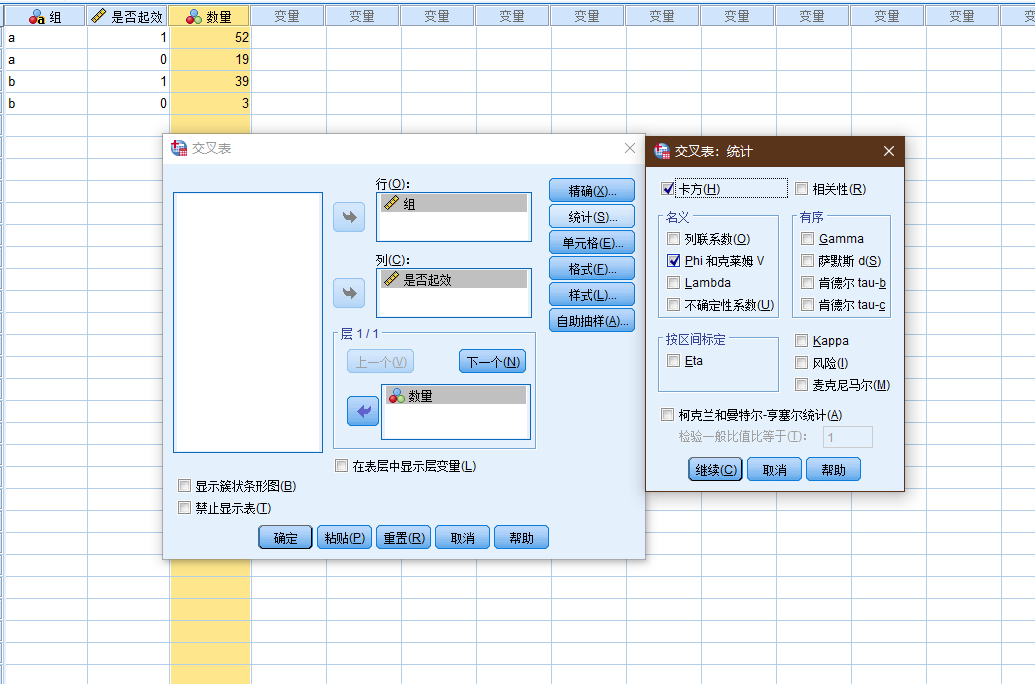Disable Phi 和克莱姆 V option
This screenshot has height=684, width=1035.
pyautogui.click(x=673, y=261)
